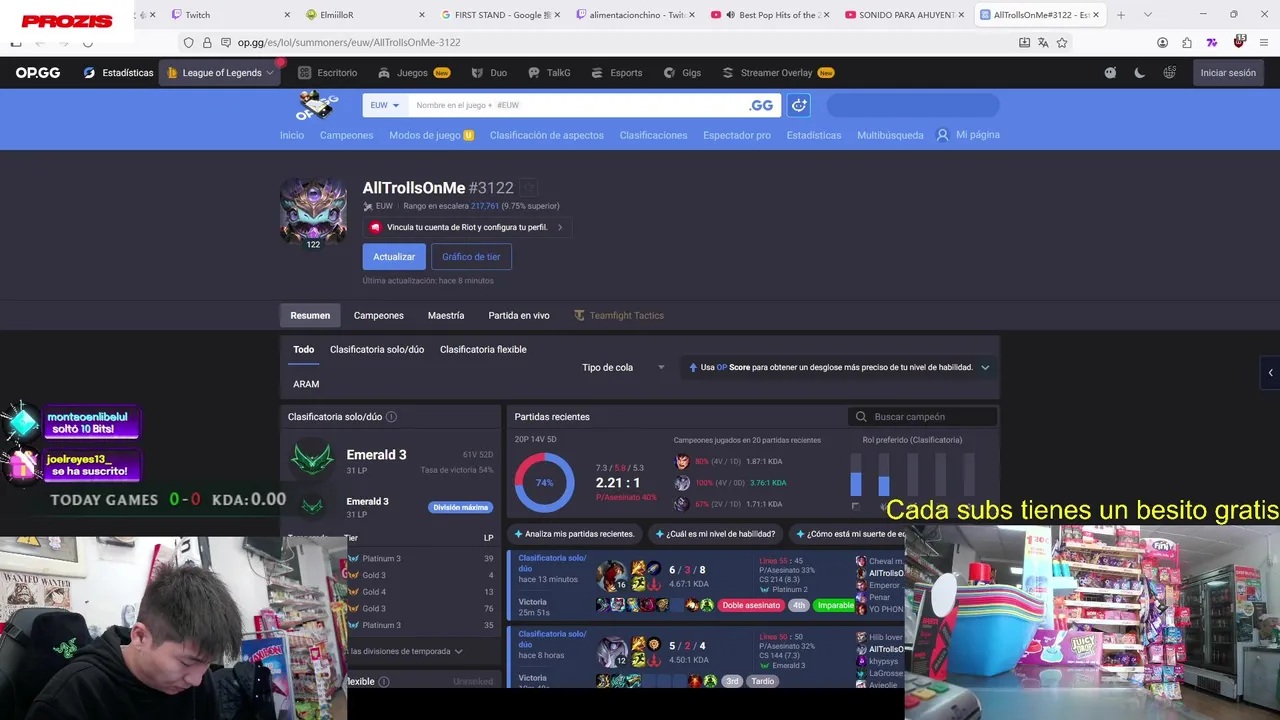Open Clasificación de aspectos
1280x720 pixels.
546,135
